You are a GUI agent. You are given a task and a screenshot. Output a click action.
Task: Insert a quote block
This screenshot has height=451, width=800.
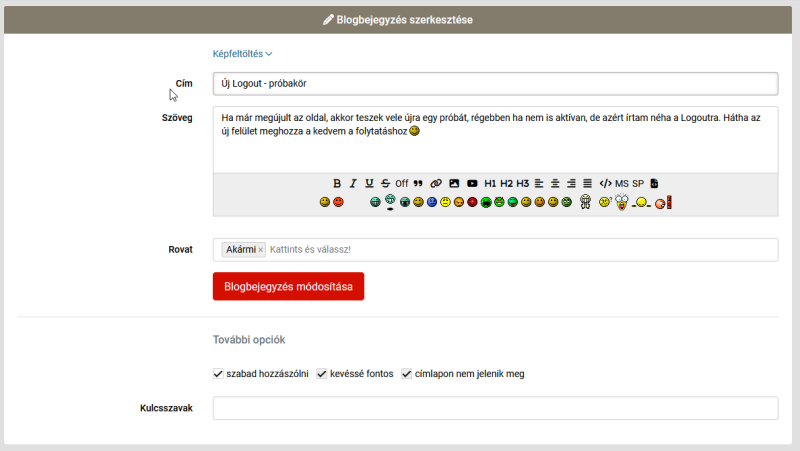(x=418, y=183)
